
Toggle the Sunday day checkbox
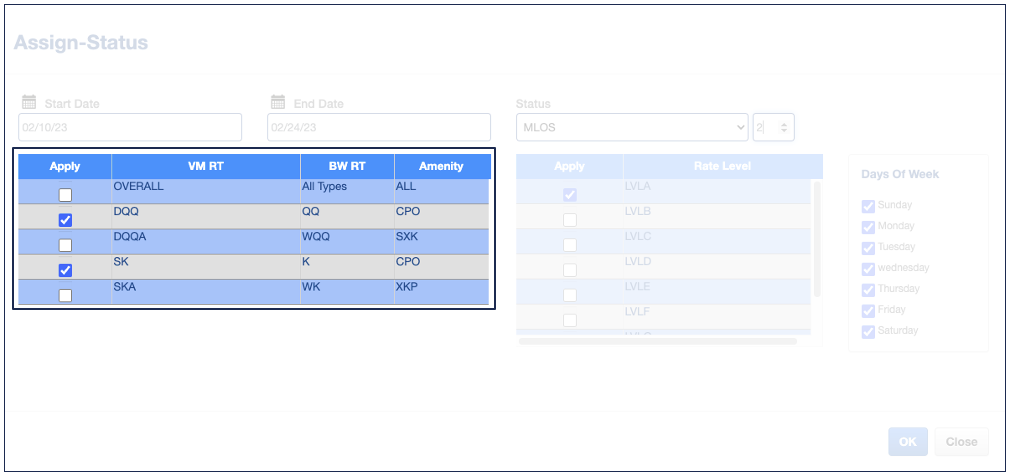pos(868,206)
